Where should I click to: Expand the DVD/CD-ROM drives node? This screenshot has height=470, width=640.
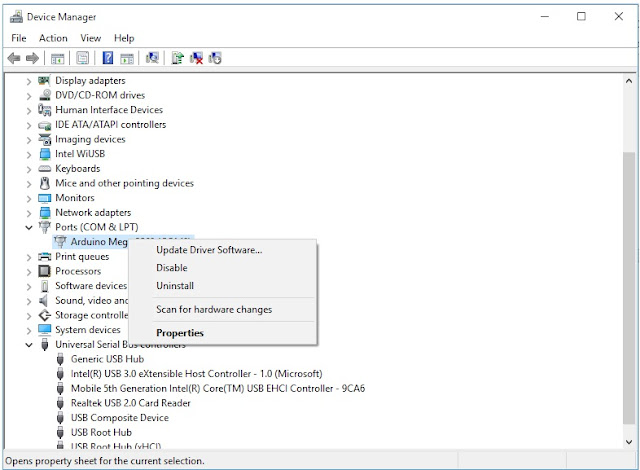pyautogui.click(x=29, y=96)
